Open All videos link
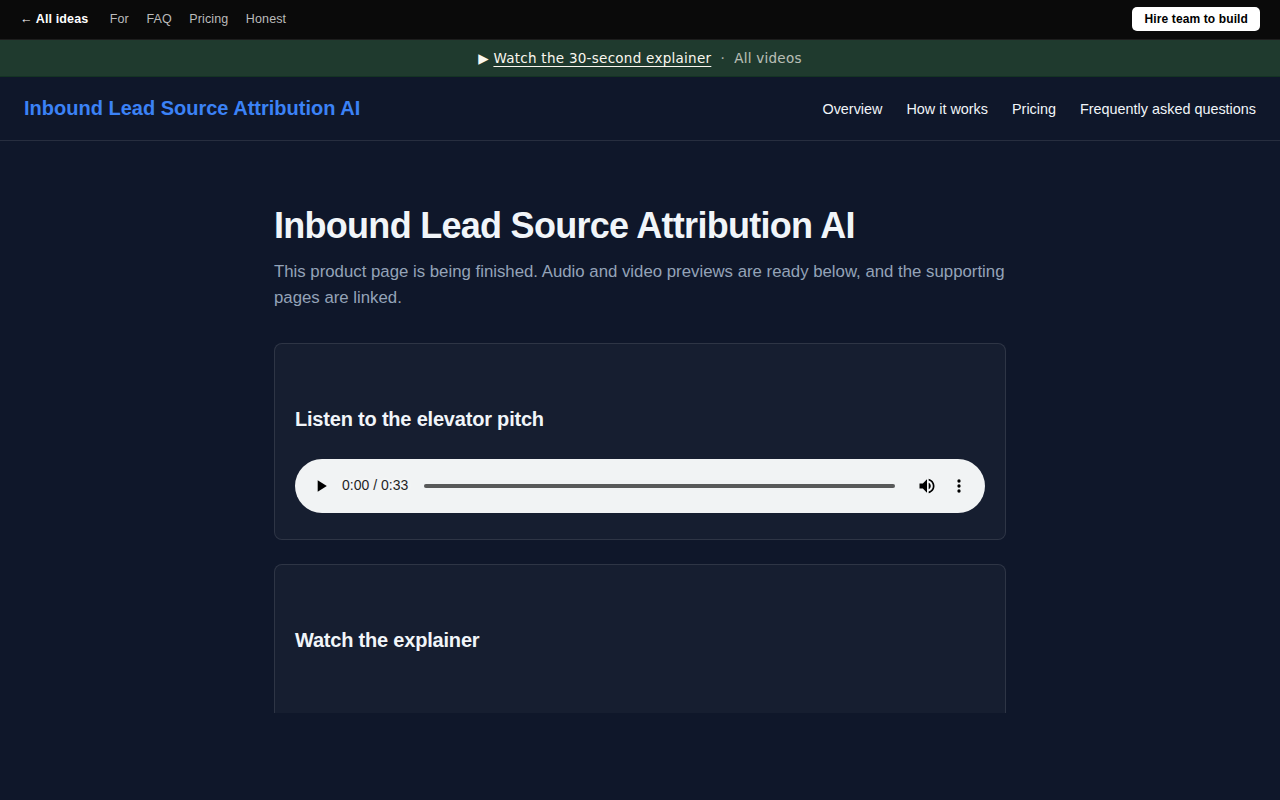This screenshot has height=800, width=1280. (768, 58)
